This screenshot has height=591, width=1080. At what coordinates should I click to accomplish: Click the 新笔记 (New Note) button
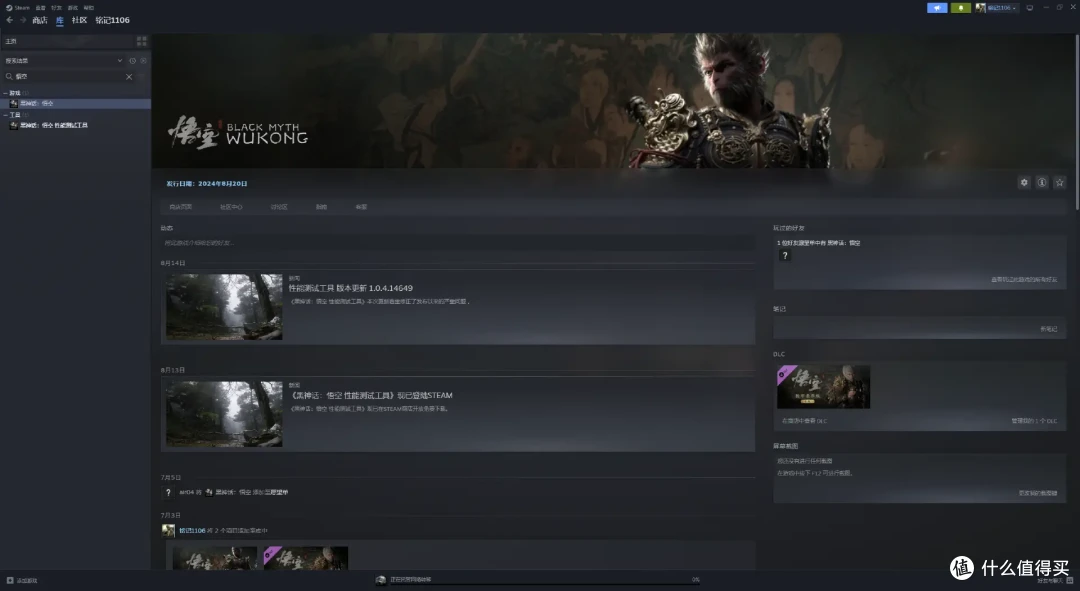pos(1048,329)
